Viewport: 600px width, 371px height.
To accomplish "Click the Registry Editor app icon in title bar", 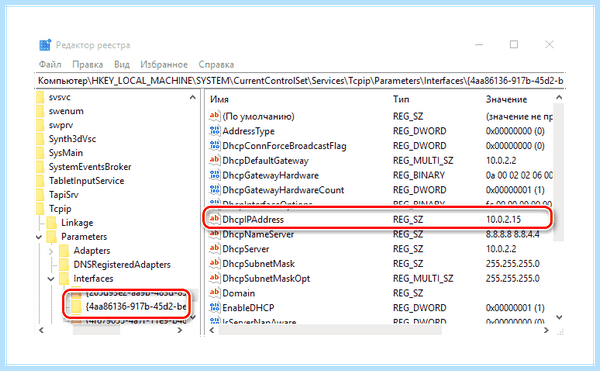I will pos(45,45).
